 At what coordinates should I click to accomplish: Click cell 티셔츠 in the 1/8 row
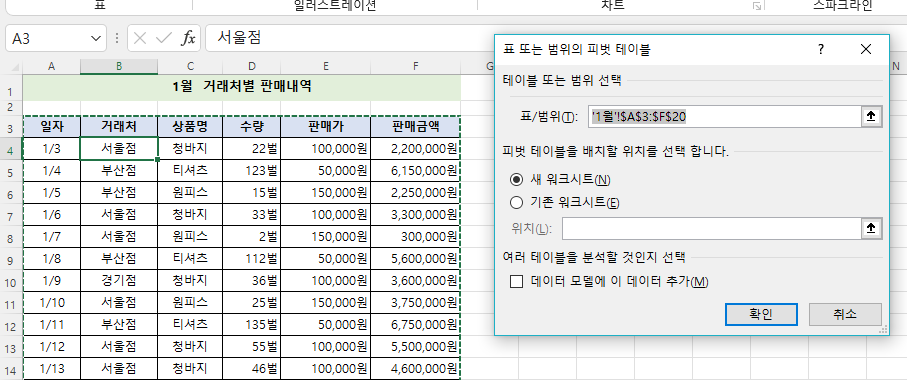coord(190,259)
